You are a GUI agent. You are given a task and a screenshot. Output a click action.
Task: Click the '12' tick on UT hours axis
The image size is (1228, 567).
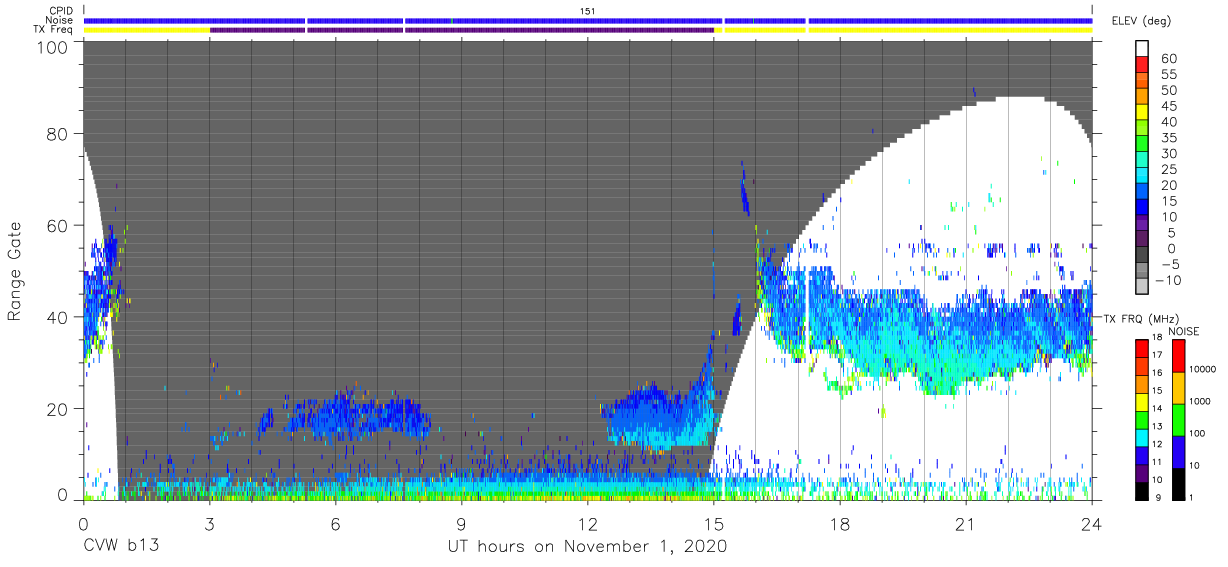(x=588, y=524)
